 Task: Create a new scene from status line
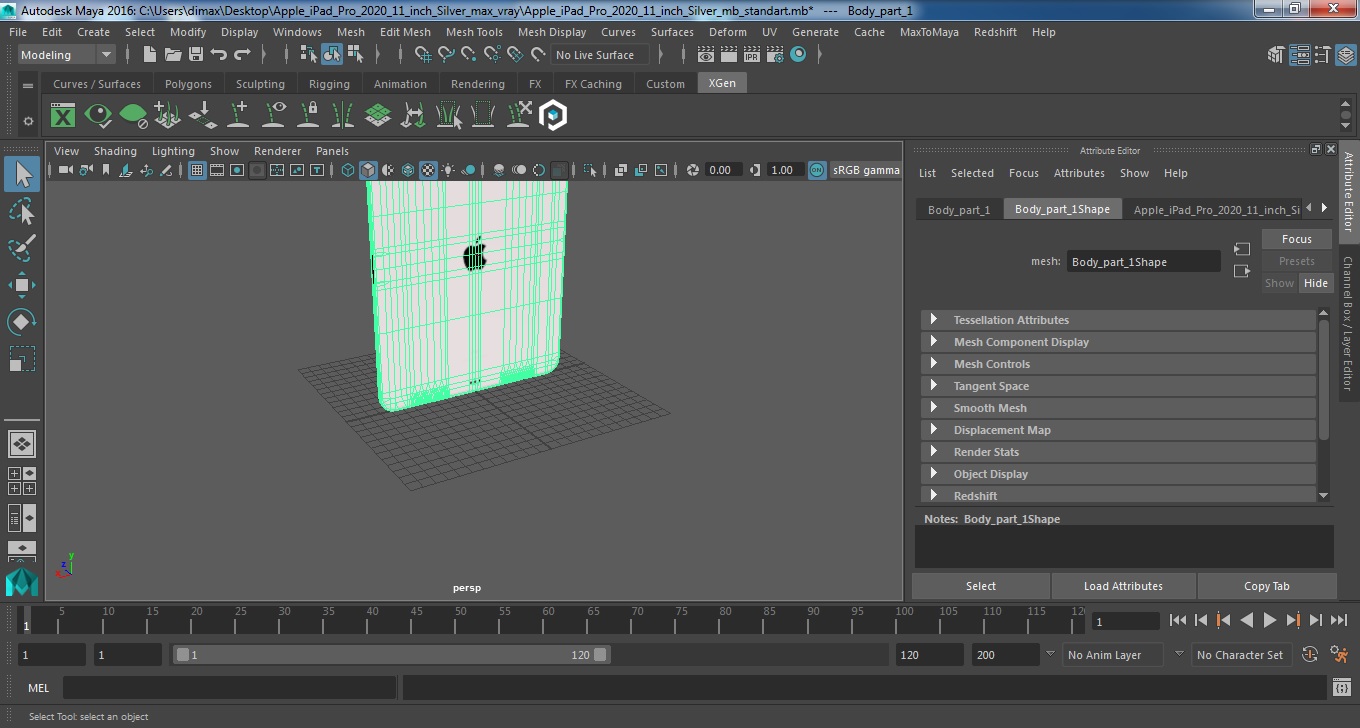(x=150, y=55)
